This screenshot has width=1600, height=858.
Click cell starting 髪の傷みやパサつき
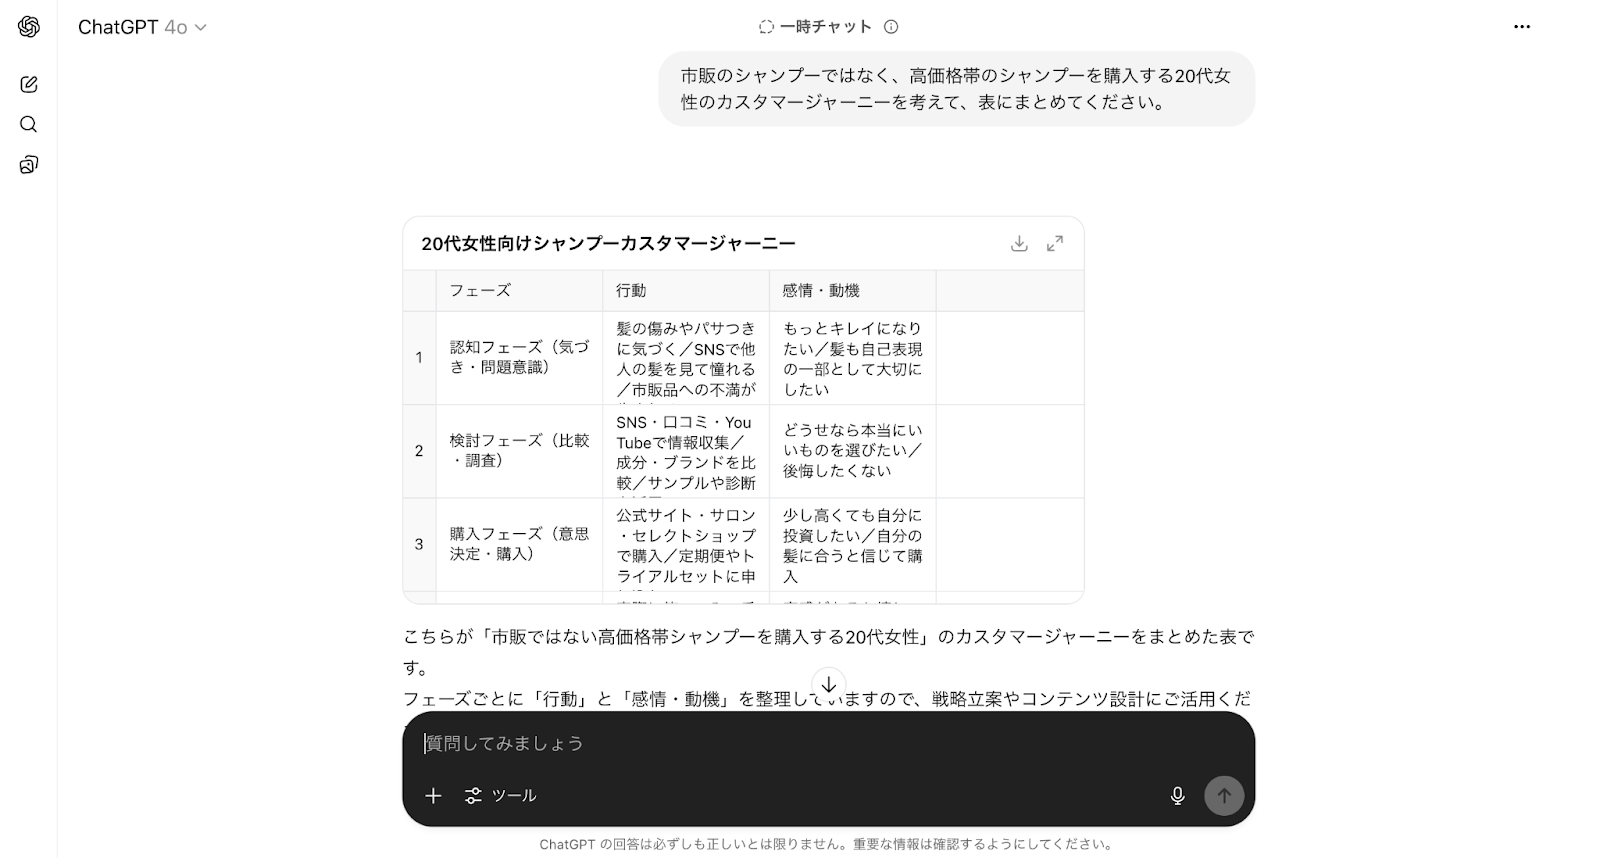coord(686,357)
